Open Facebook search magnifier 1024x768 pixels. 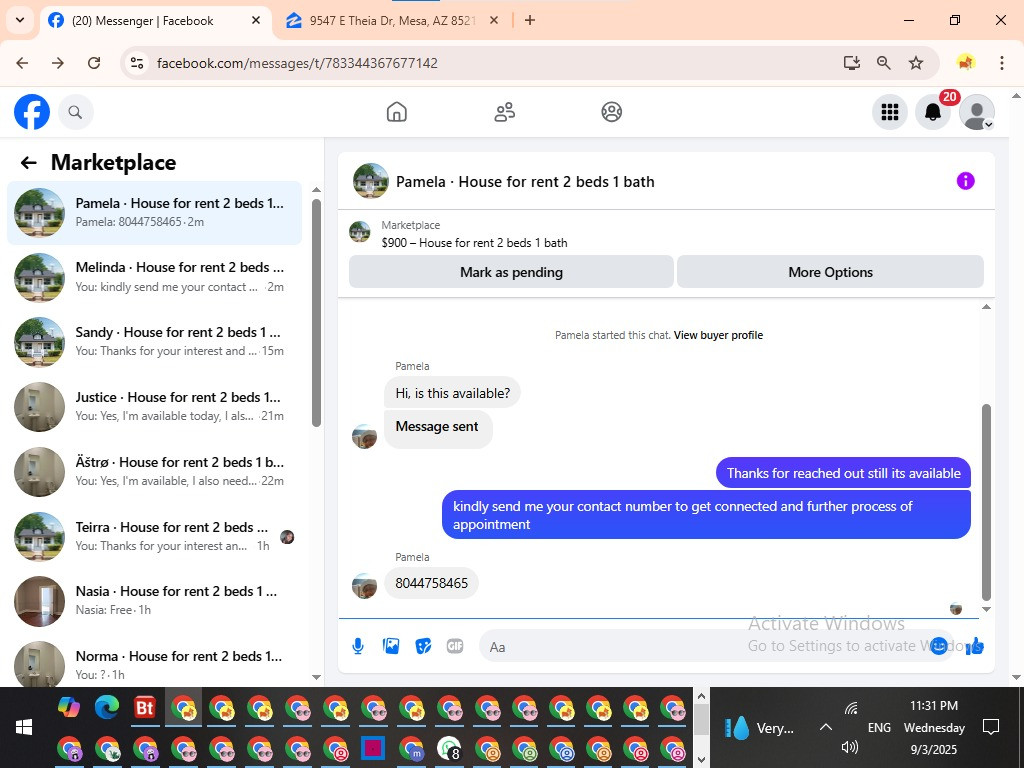click(76, 112)
